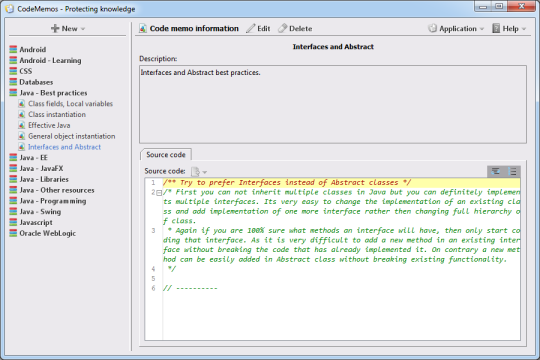Image resolution: width=540 pixels, height=360 pixels.
Task: Click the copy source code icon
Action: pos(196,171)
